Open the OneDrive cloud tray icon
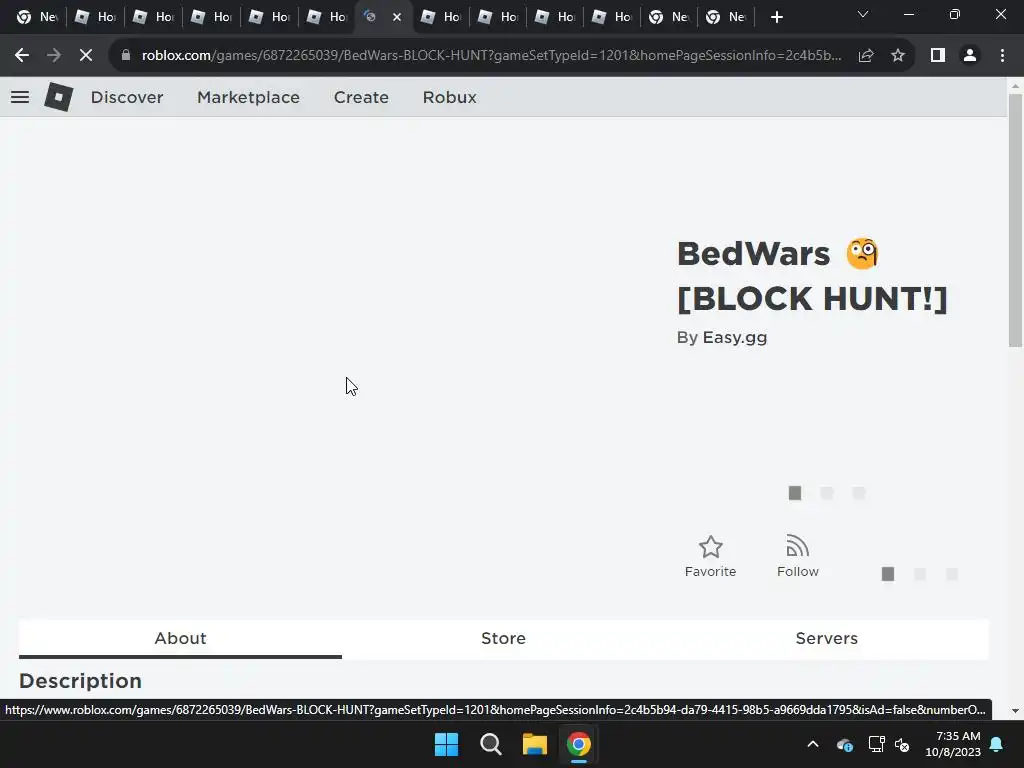Image resolution: width=1024 pixels, height=768 pixels. 845,744
